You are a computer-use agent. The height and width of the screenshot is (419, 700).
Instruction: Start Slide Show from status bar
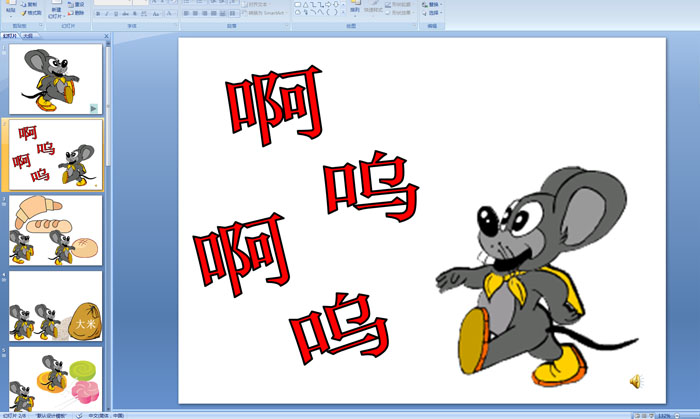point(651,416)
